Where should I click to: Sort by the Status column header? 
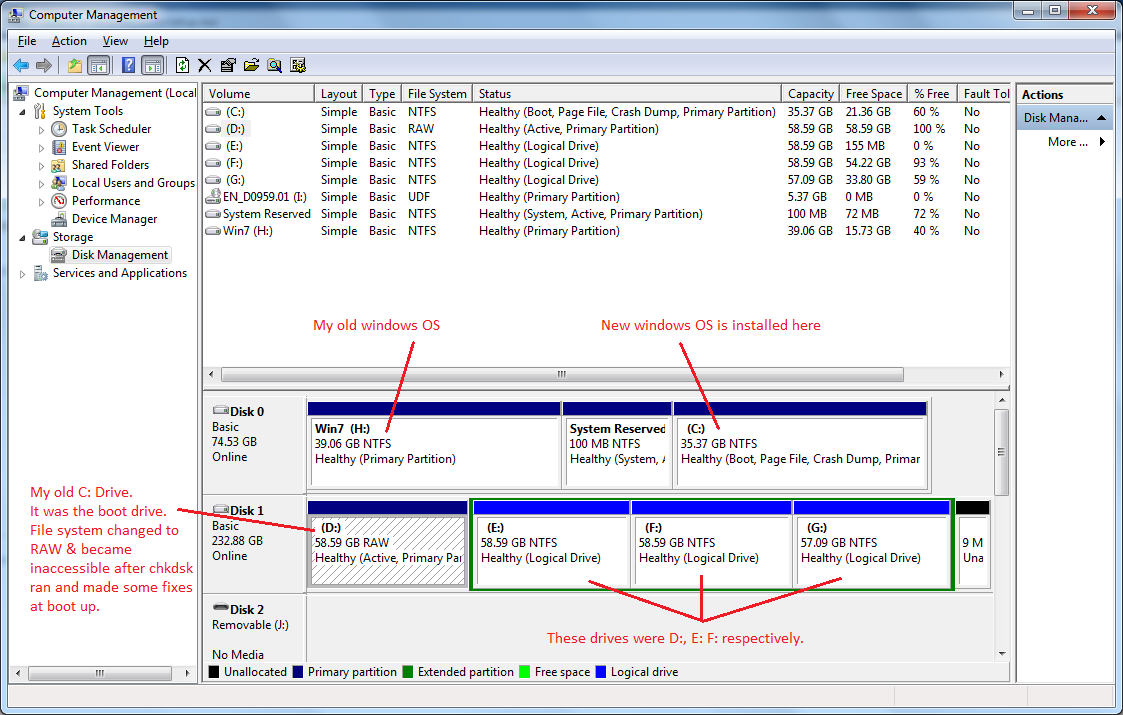point(627,94)
